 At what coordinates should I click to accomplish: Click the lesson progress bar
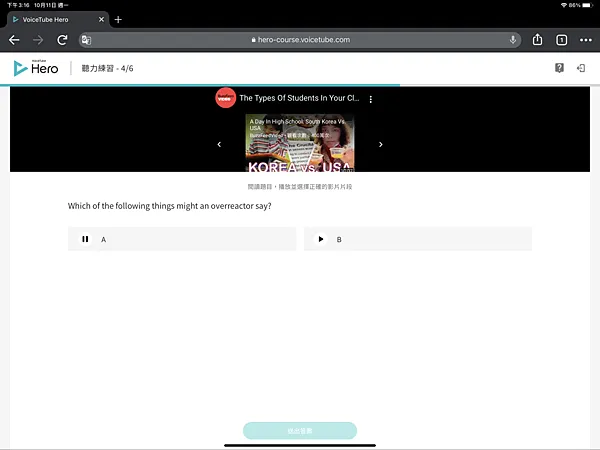(300, 85)
